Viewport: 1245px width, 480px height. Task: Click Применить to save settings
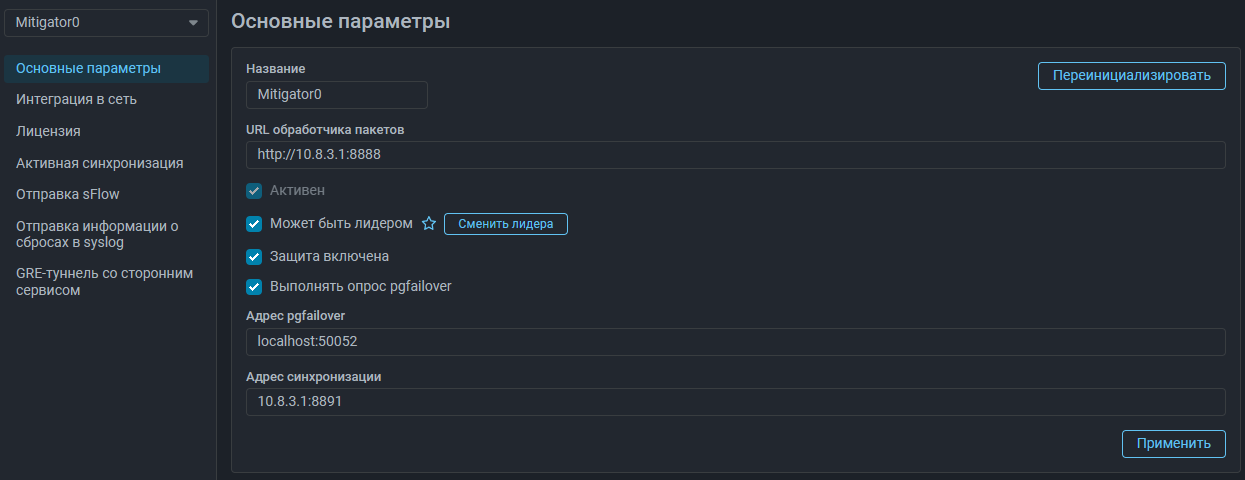tap(1173, 444)
